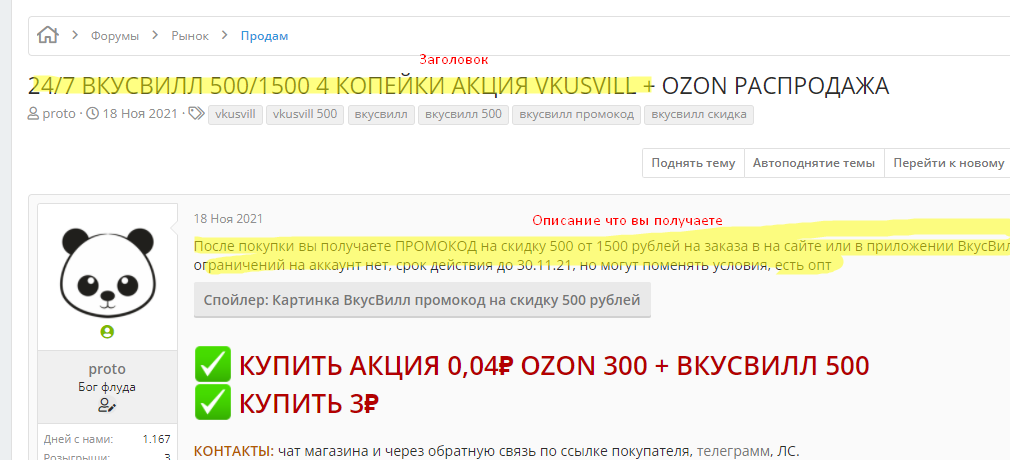Click the Дней с нами value 1.167
Image resolution: width=1010 pixels, height=460 pixels.
pos(157,439)
